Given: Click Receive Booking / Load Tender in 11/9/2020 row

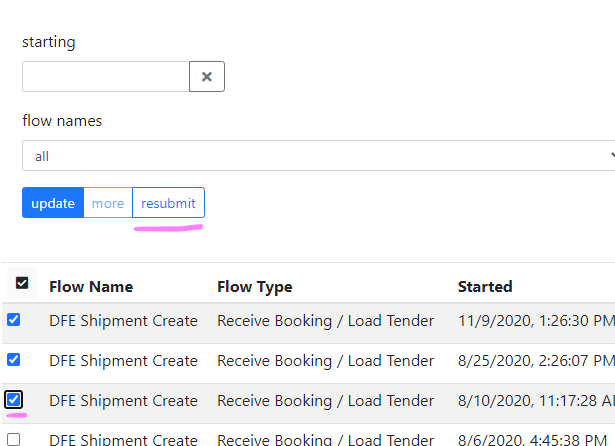Looking at the screenshot, I should [x=326, y=321].
